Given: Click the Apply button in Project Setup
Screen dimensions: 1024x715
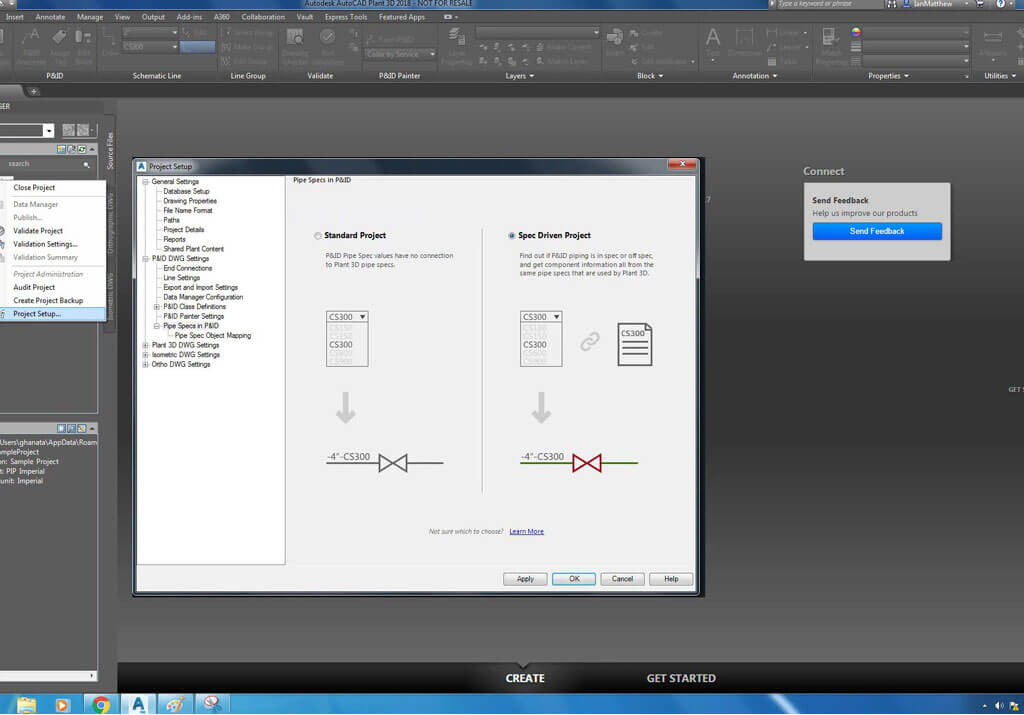Looking at the screenshot, I should 525,579.
